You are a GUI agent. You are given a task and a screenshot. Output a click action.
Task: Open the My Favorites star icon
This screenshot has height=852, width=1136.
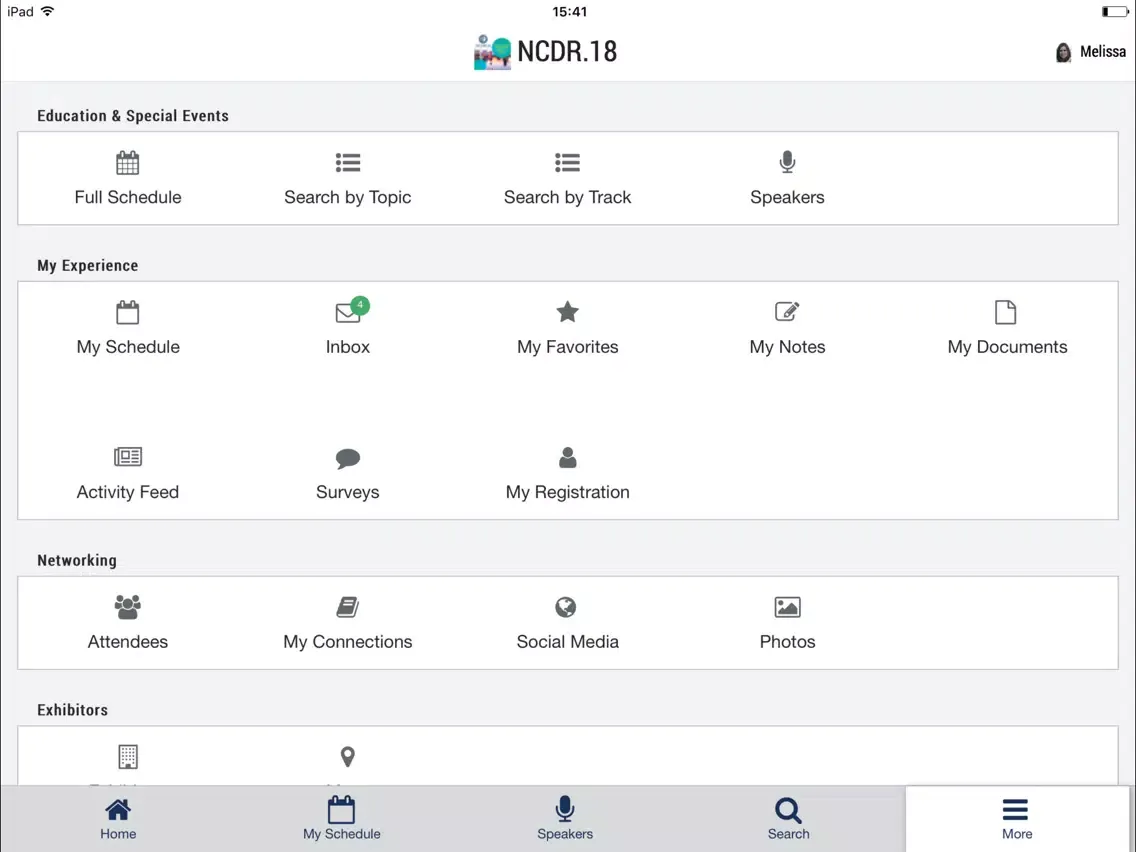[x=567, y=312]
